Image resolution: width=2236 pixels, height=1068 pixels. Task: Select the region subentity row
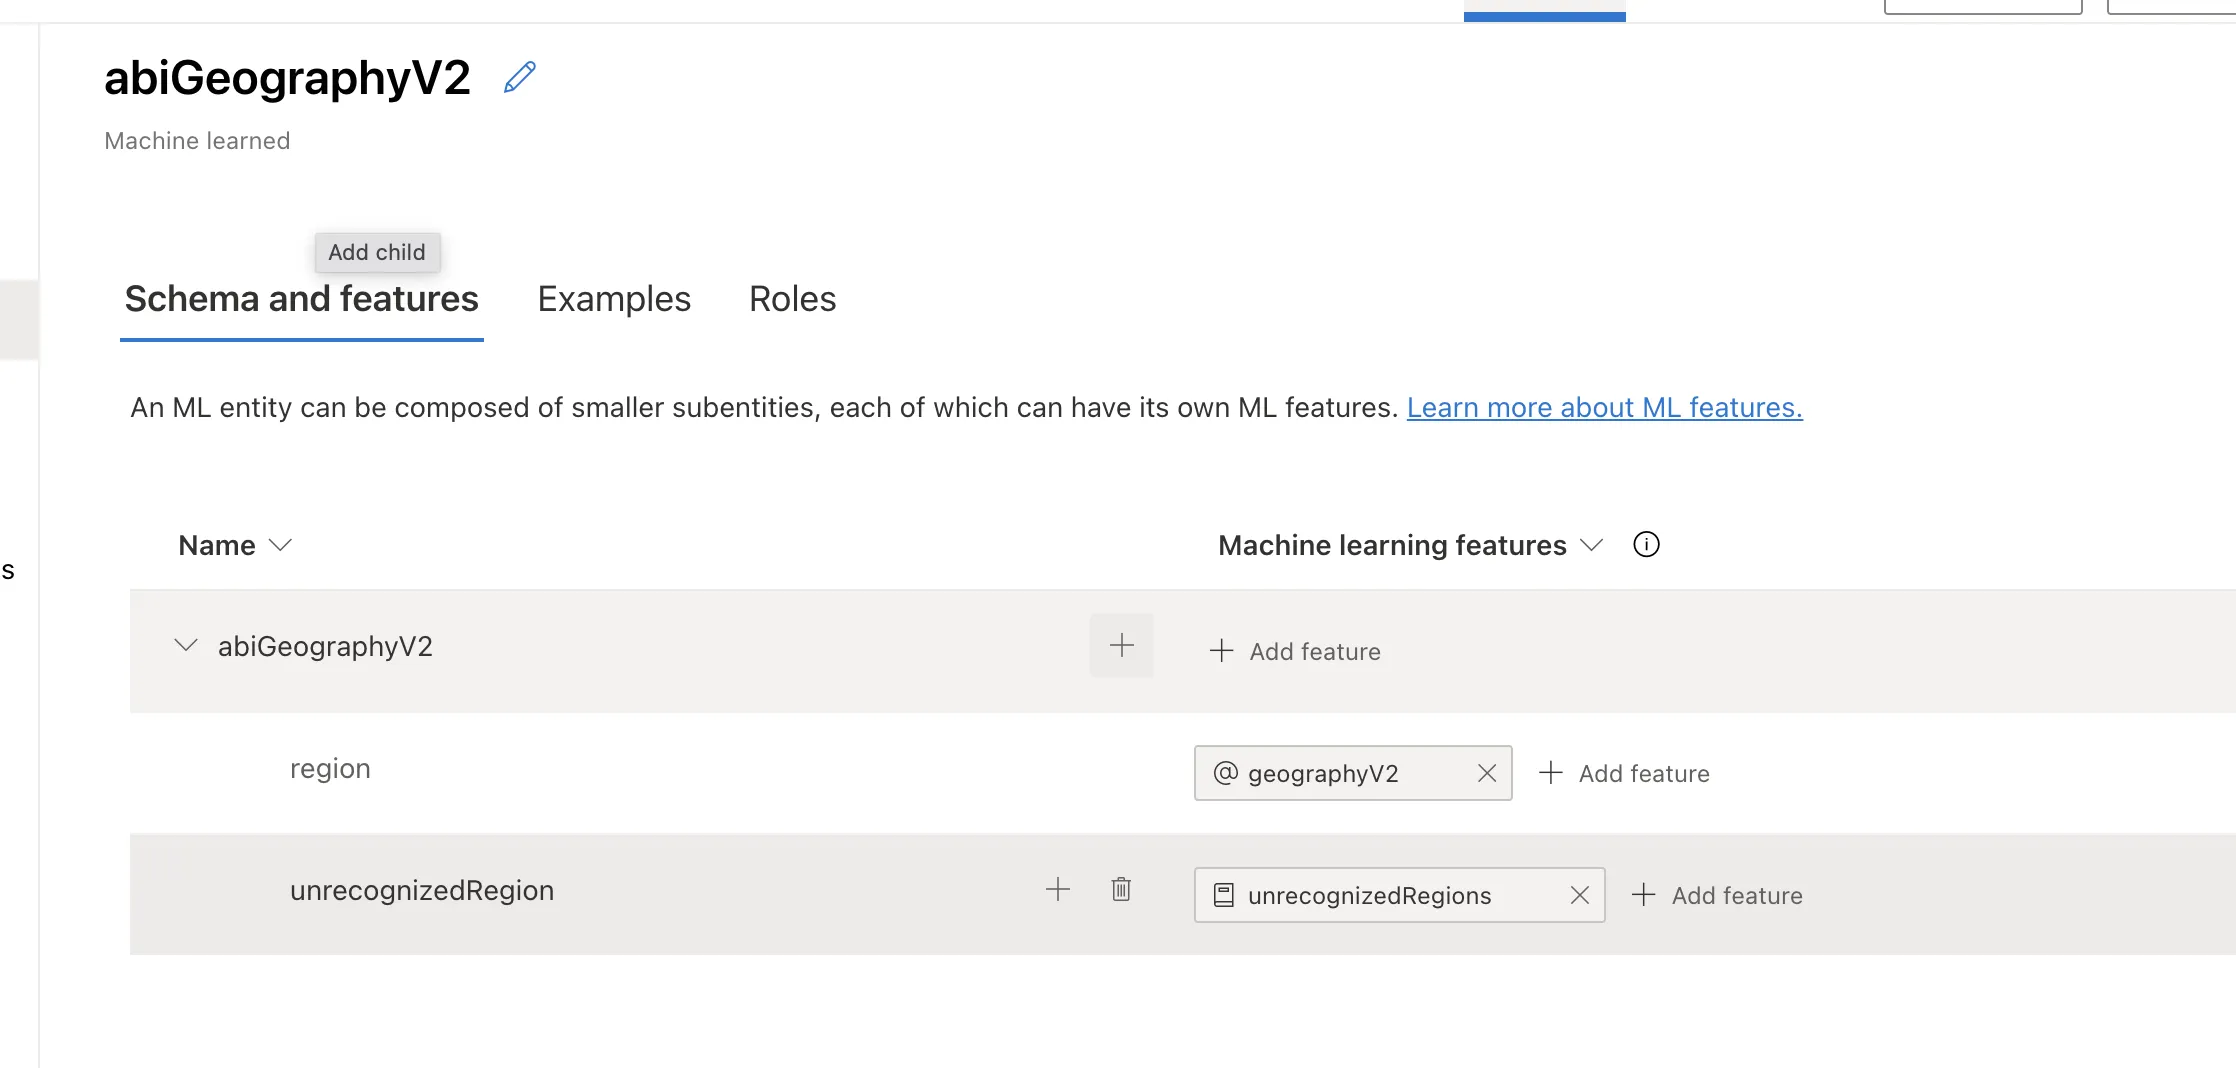pos(330,769)
